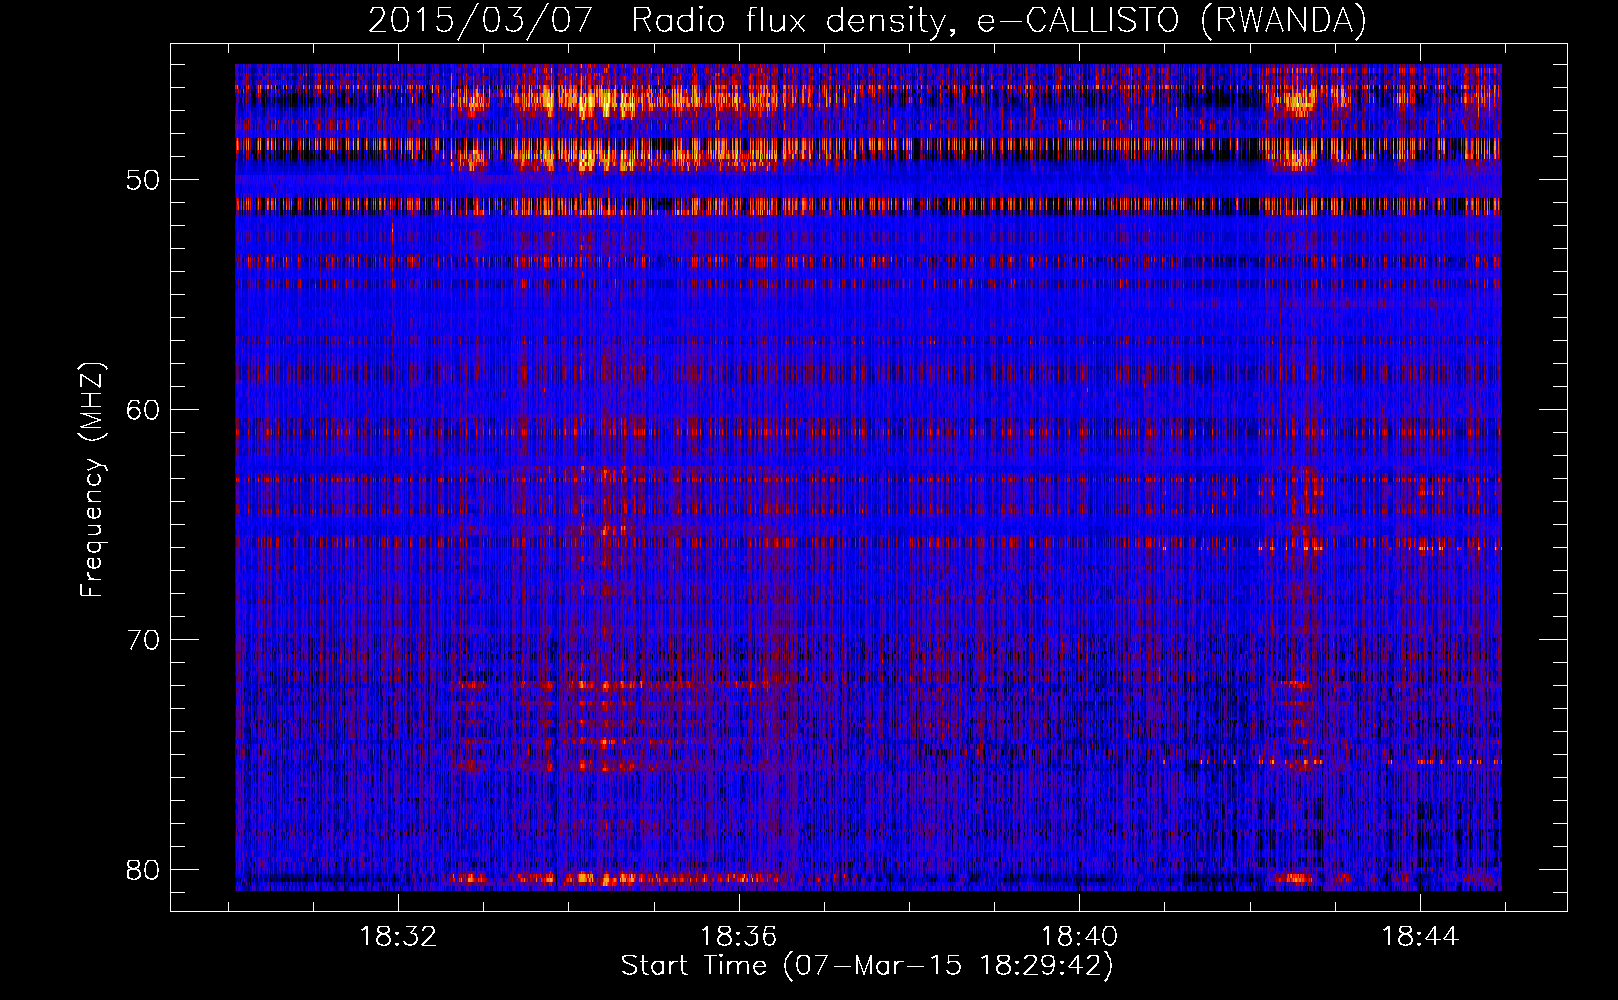Select the 50 frequency tick label
The width and height of the screenshot is (1618, 1000).
pyautogui.click(x=142, y=180)
